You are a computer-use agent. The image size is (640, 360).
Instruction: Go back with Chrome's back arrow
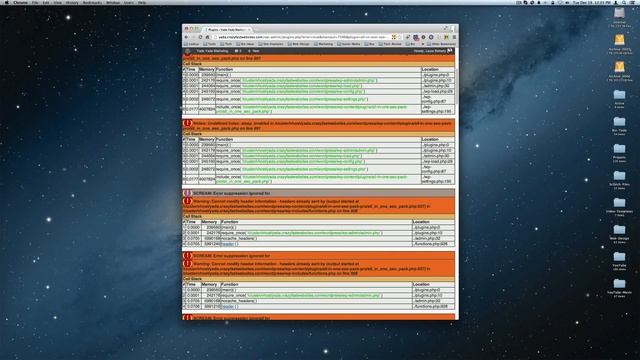tap(187, 37)
